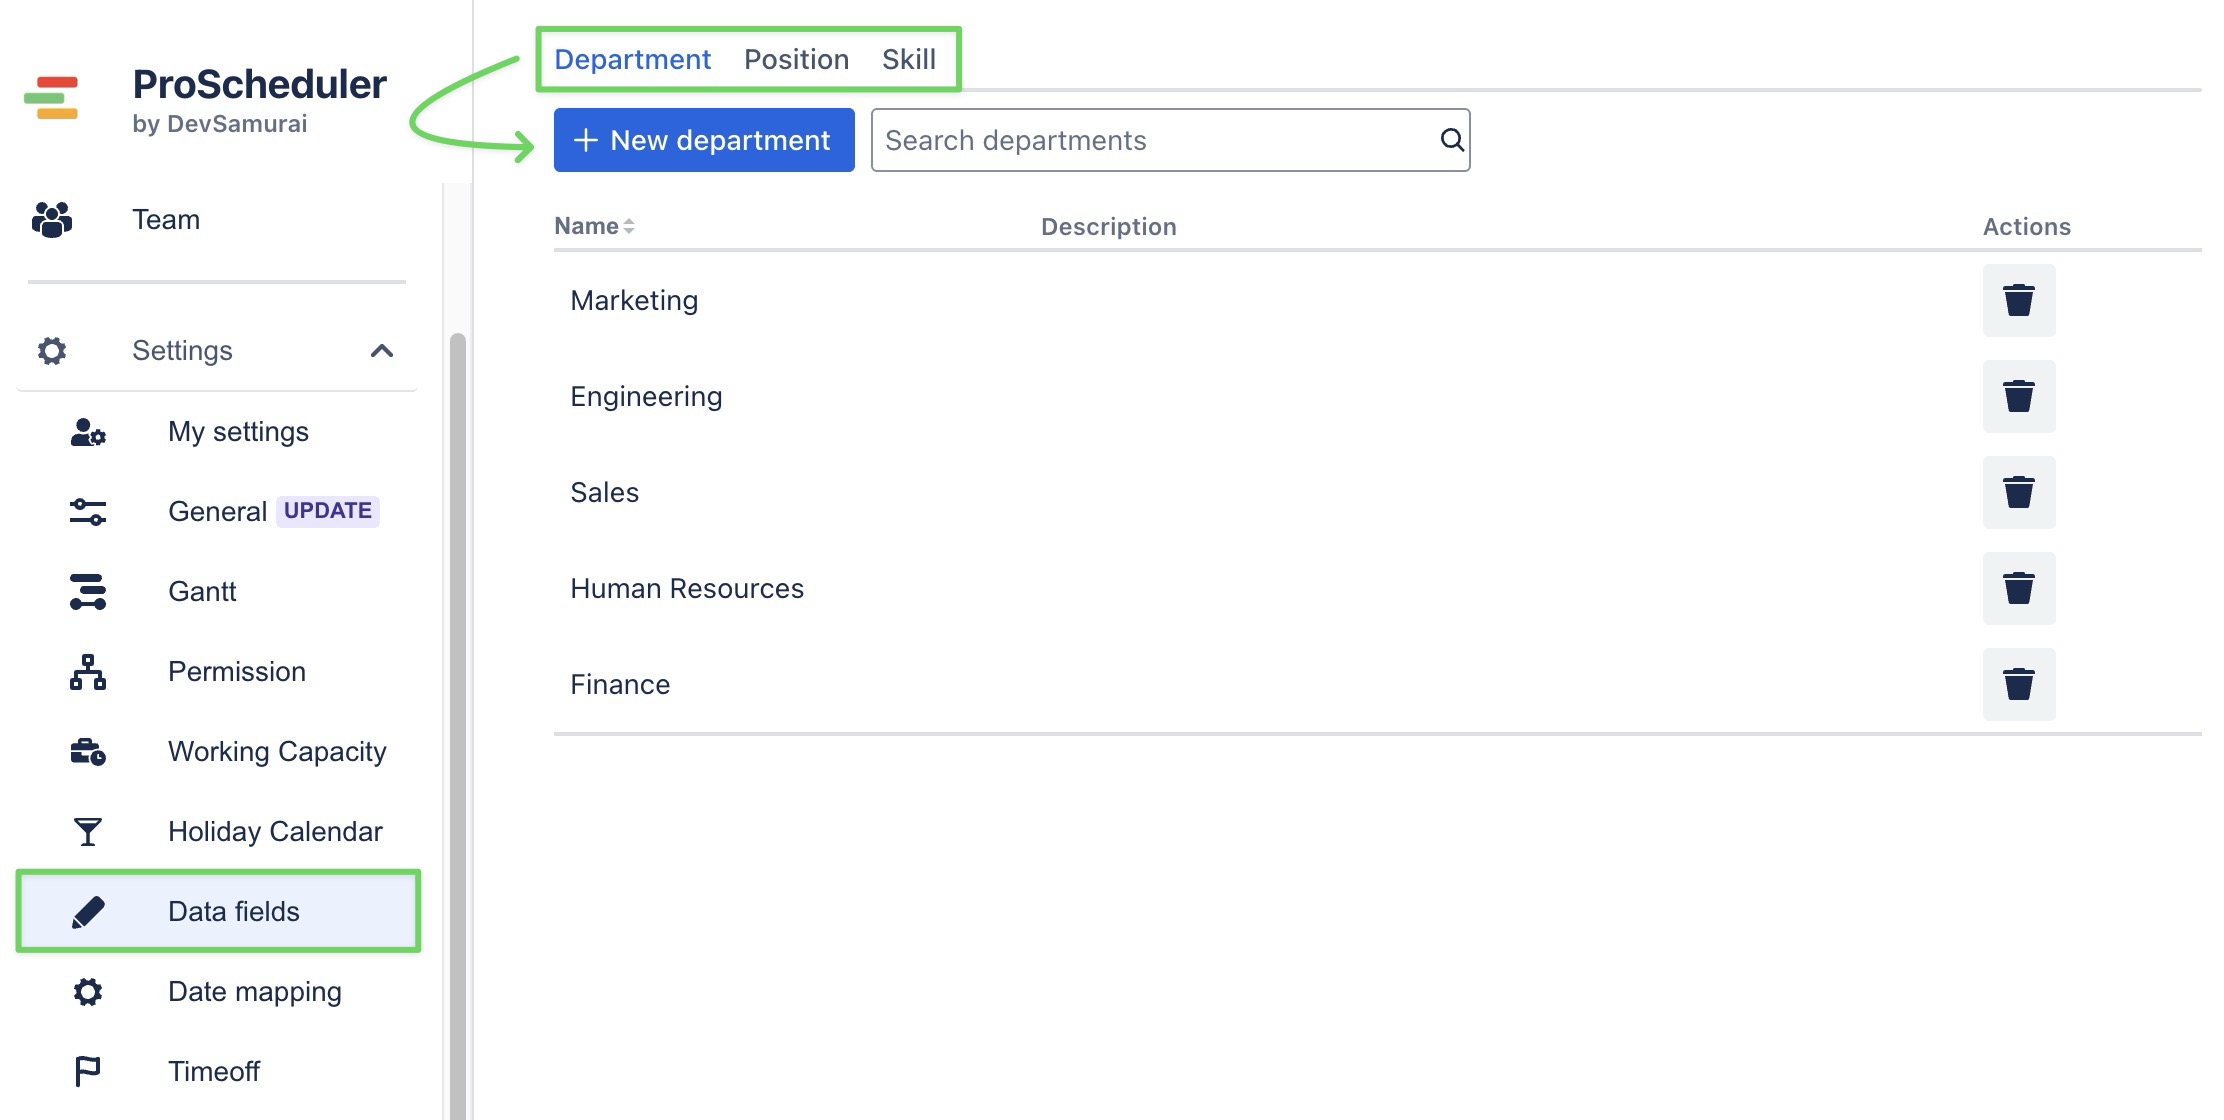
Task: Go to Date mapping settings
Action: 254,991
